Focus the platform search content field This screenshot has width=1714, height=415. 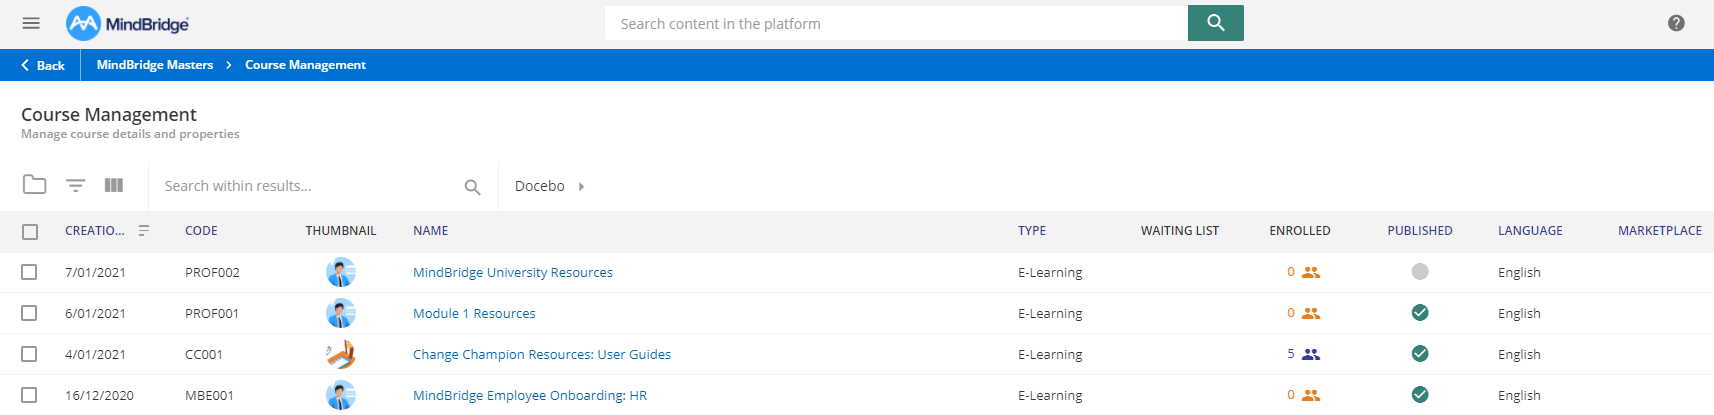pos(896,23)
